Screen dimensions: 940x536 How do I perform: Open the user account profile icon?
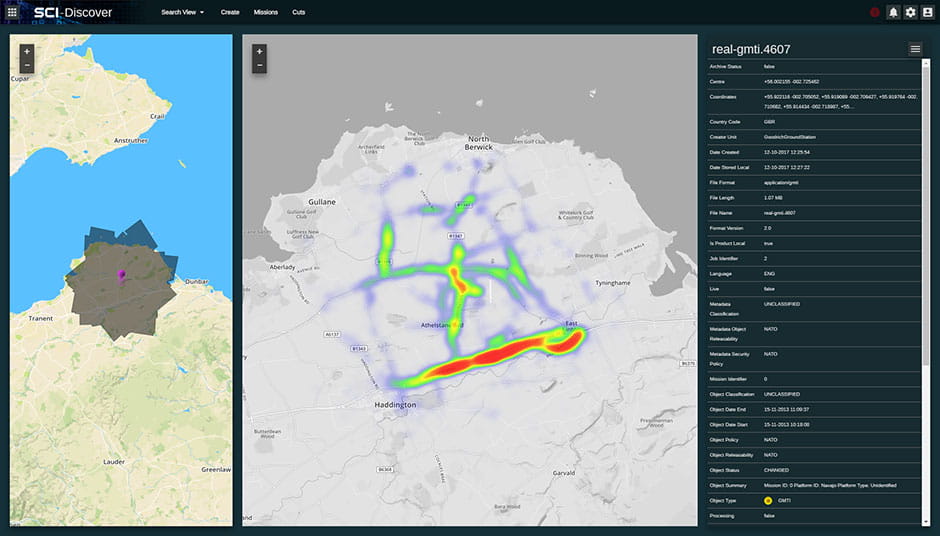[x=927, y=12]
